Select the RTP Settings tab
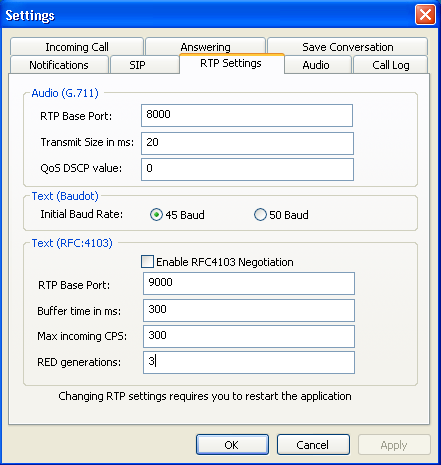Image resolution: width=441 pixels, height=465 pixels. click(x=231, y=63)
